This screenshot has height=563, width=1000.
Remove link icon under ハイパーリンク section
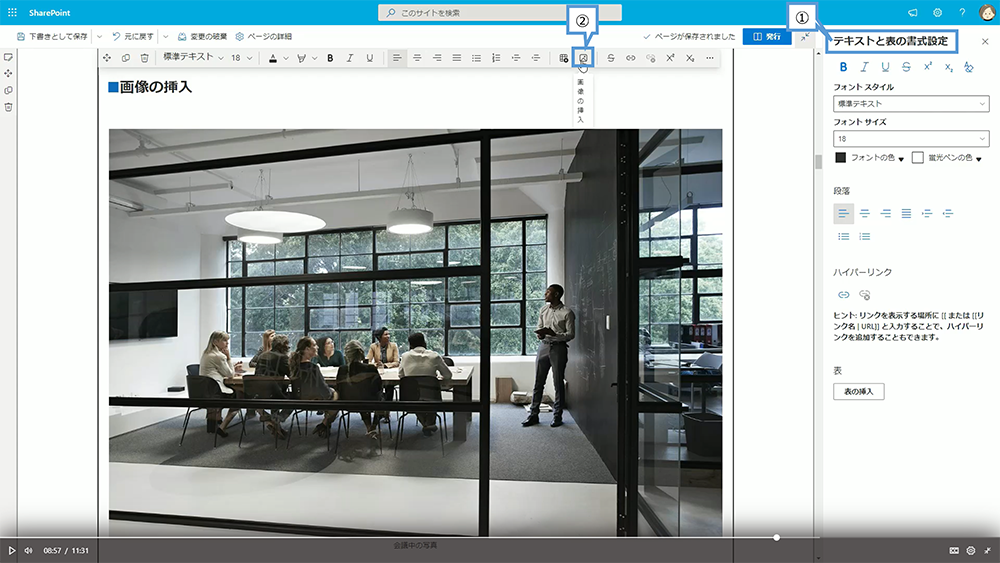tap(865, 295)
